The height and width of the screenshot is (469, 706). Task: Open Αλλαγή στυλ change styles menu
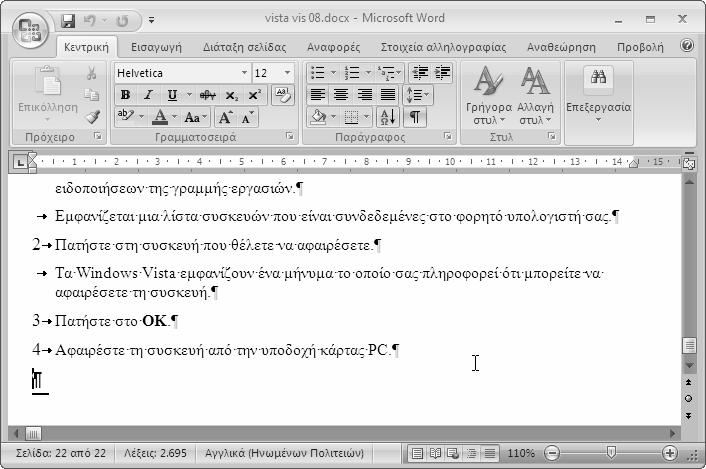coord(535,95)
